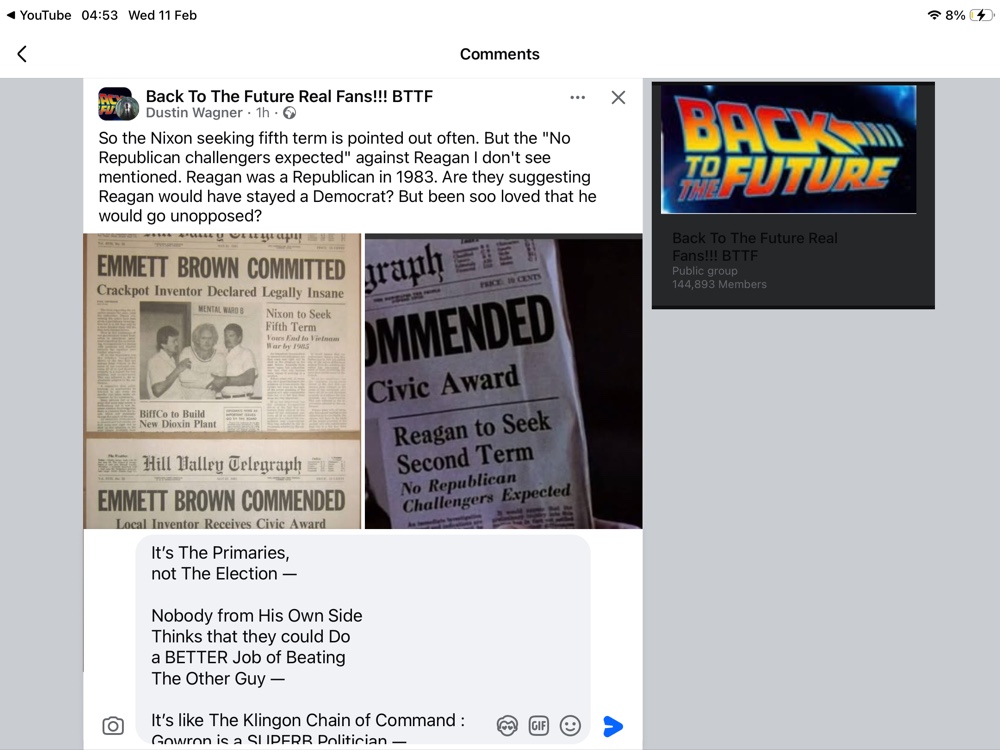Open the three-dot post options menu

[578, 98]
